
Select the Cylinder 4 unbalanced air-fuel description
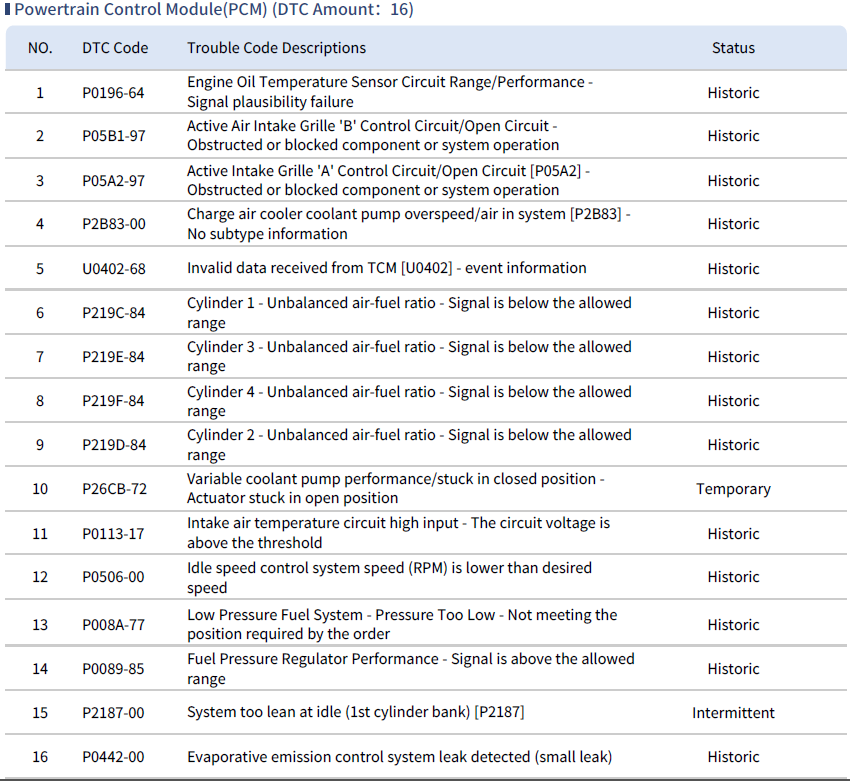tap(409, 401)
